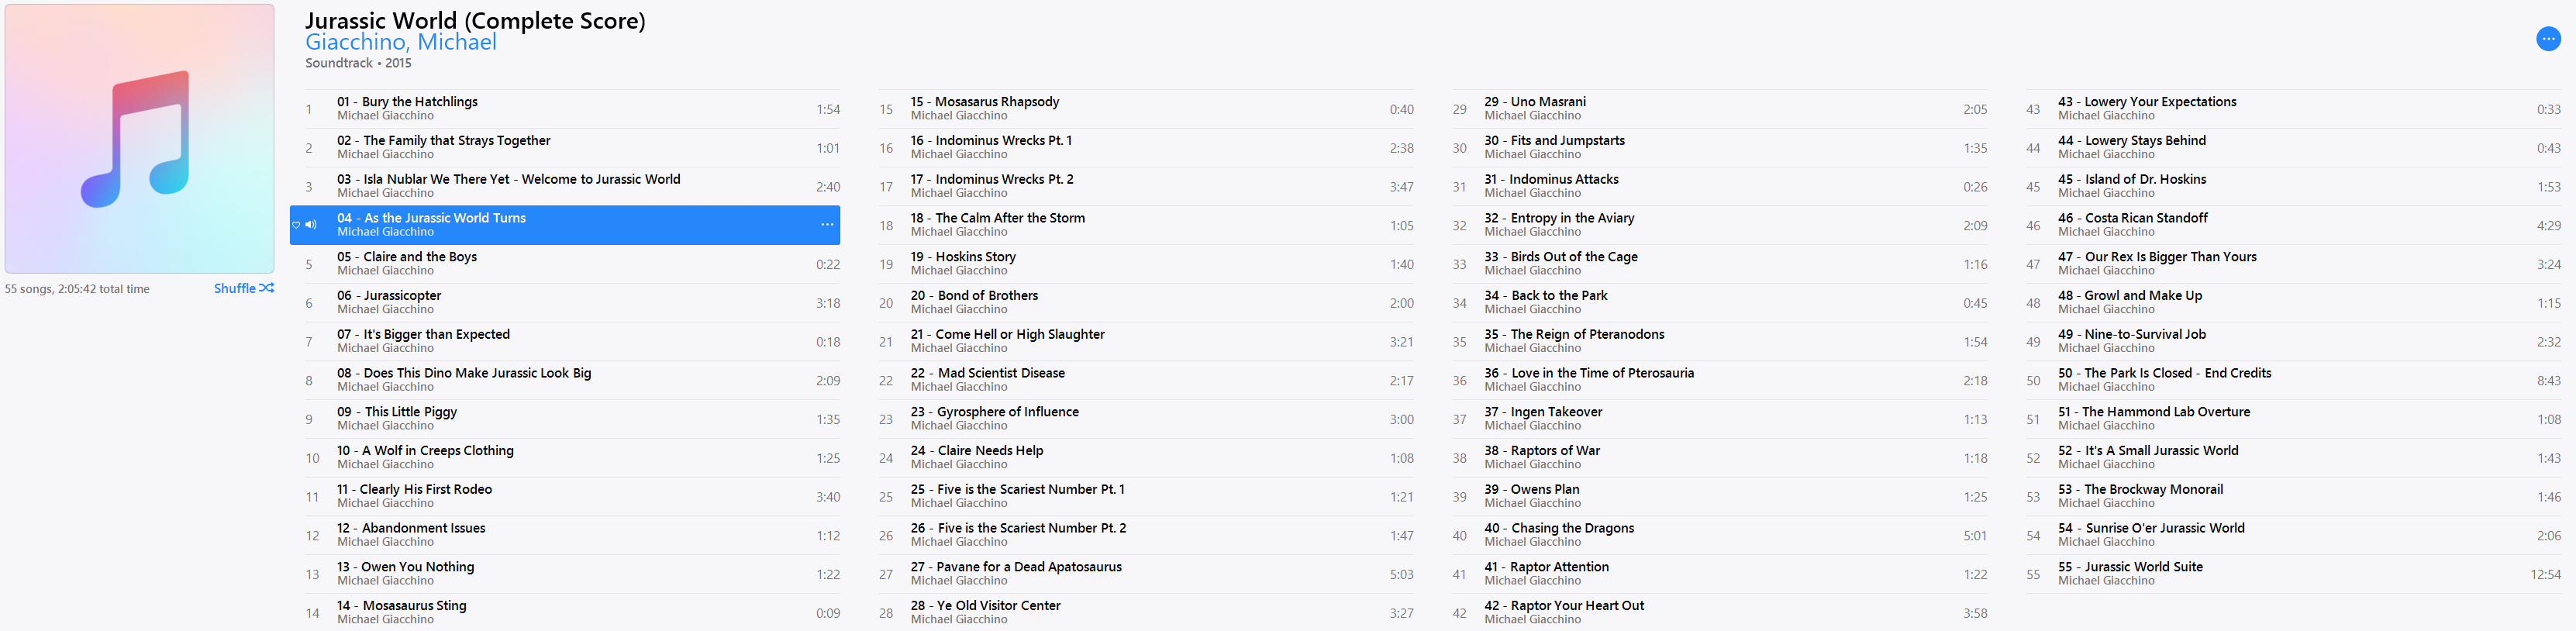Image resolution: width=2576 pixels, height=631 pixels.
Task: Open the blue album options ellipsis button
Action: (x=2548, y=39)
